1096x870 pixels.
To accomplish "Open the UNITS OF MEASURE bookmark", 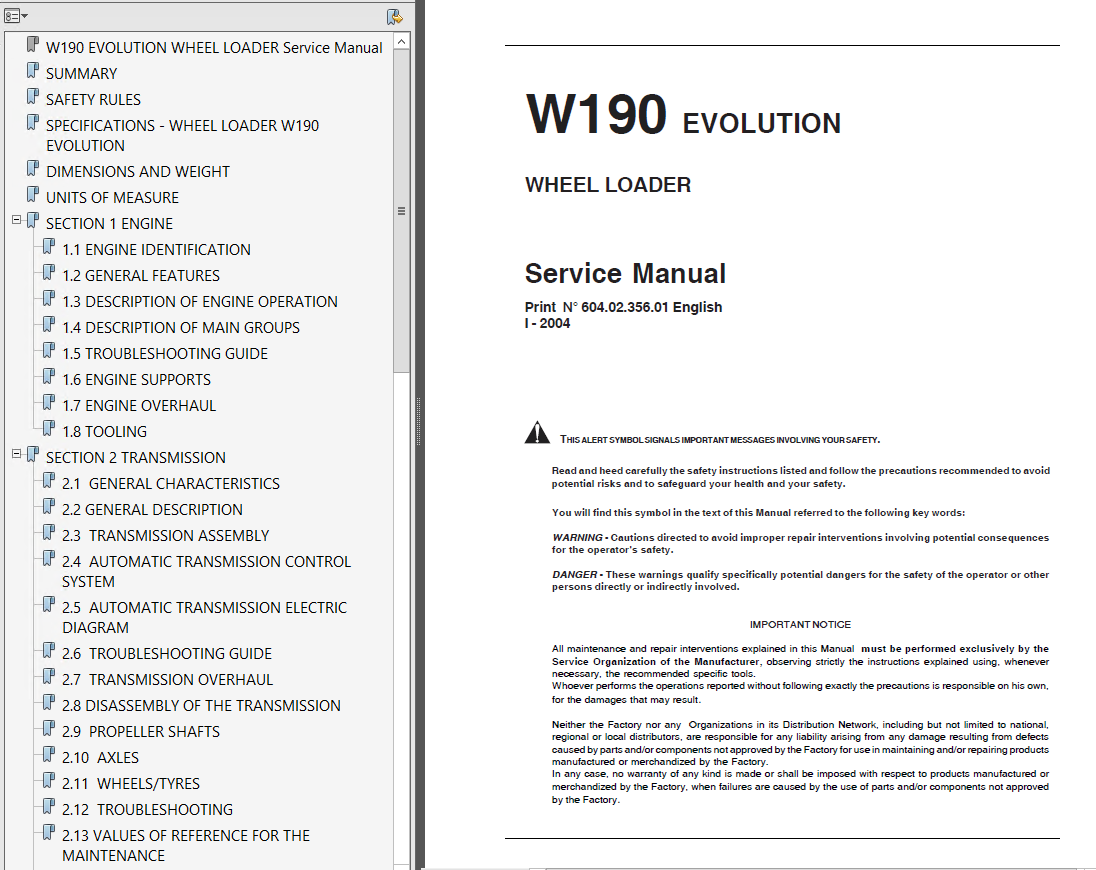I will tap(112, 198).
